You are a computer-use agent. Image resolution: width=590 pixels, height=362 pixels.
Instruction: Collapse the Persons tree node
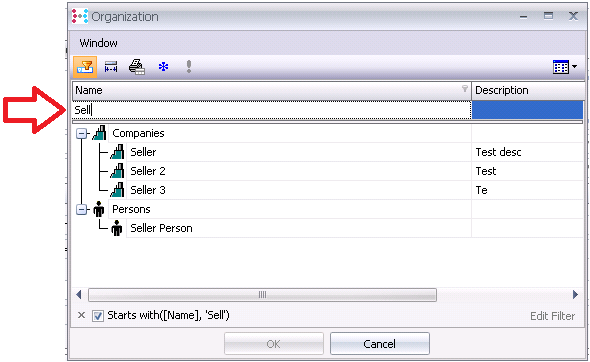tap(82, 210)
